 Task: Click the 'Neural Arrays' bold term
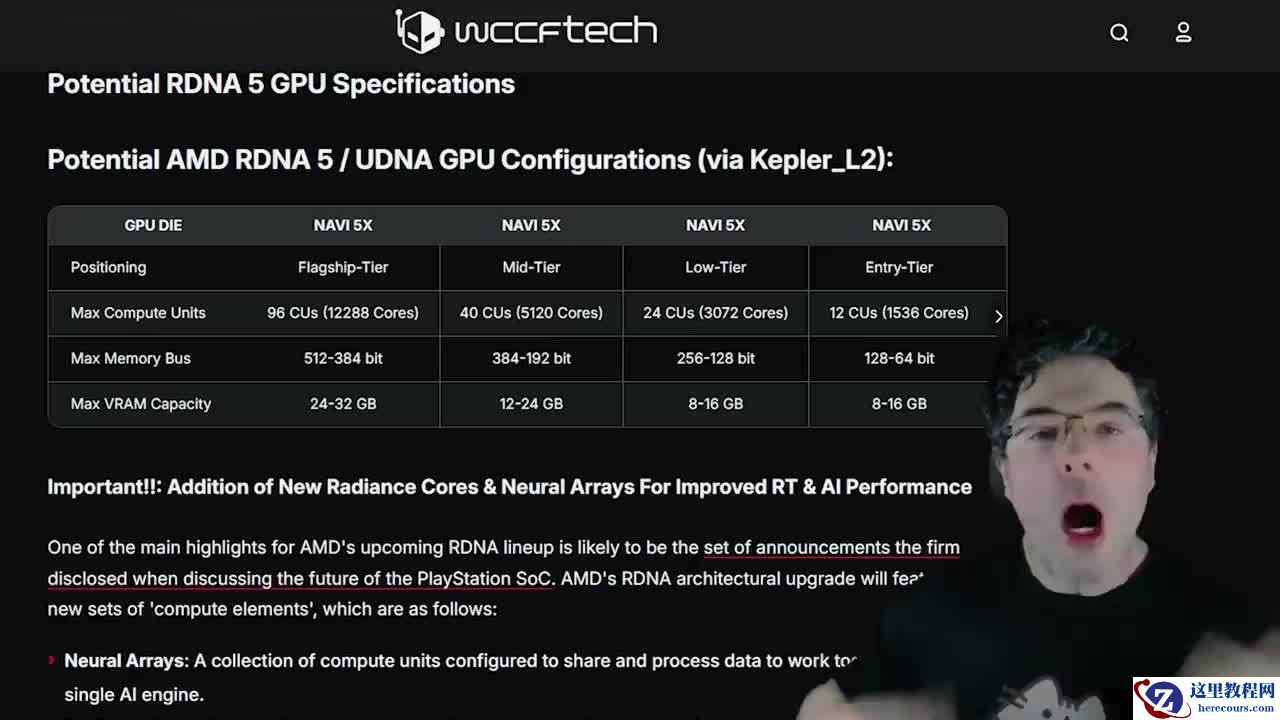click(x=125, y=661)
